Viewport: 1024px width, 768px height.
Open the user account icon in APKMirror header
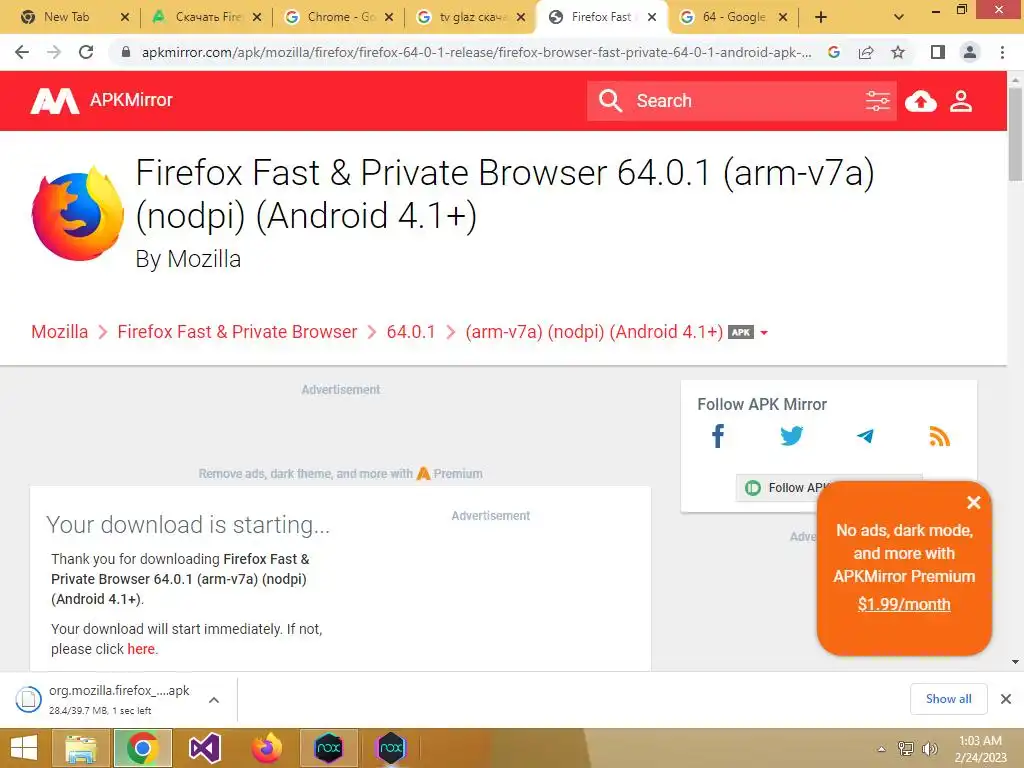(x=961, y=101)
